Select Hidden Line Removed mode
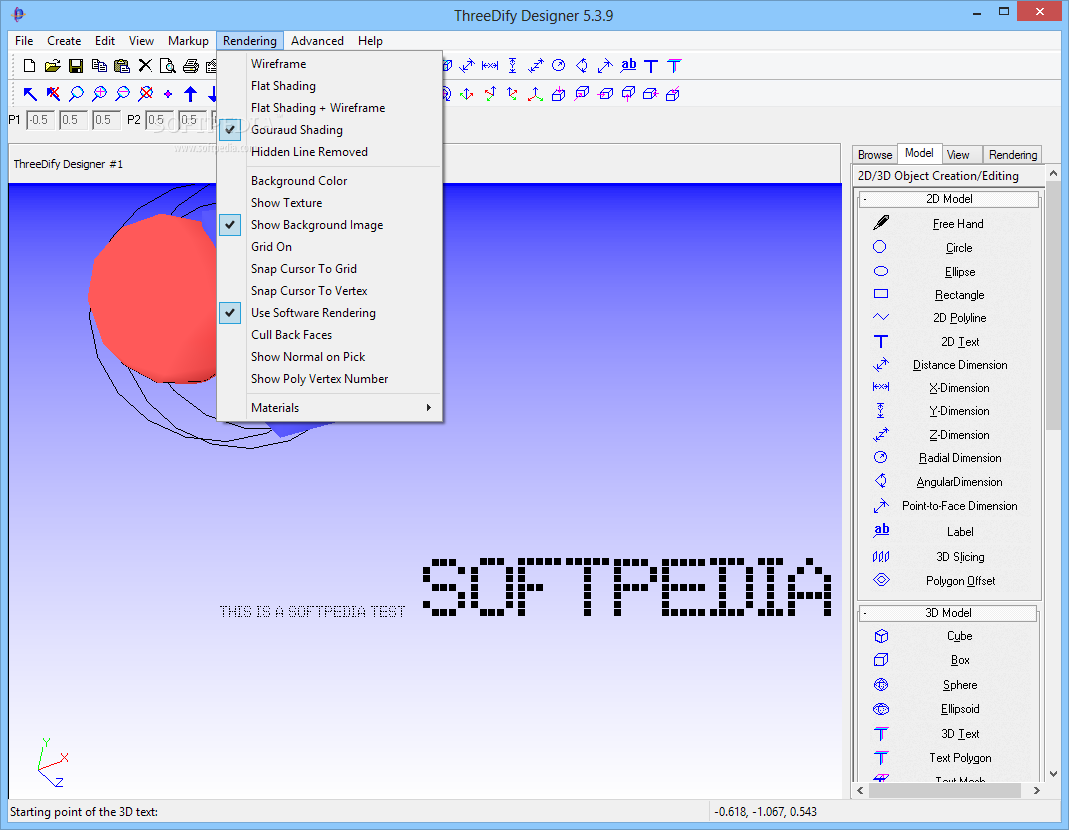1069x830 pixels. coord(330,151)
